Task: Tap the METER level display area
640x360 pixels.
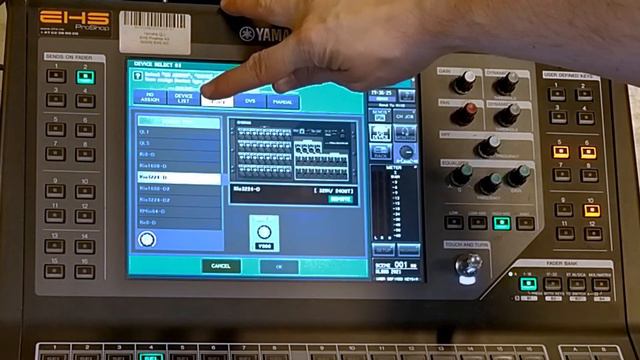Action: coord(395,202)
